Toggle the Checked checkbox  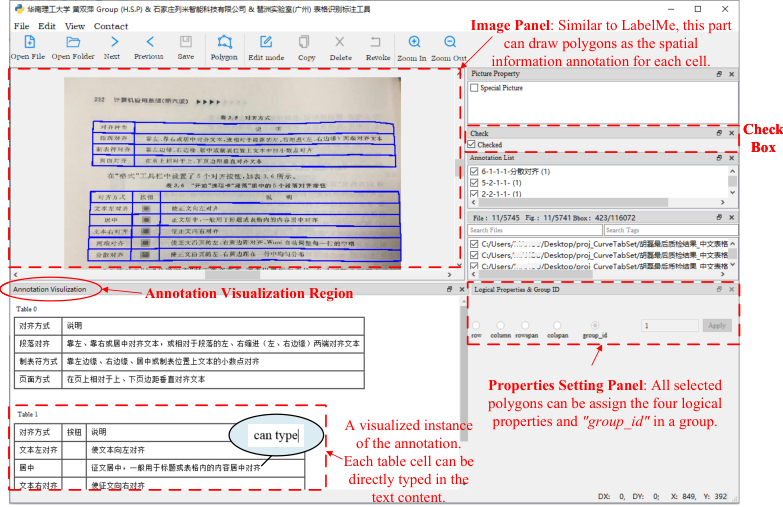pos(471,144)
